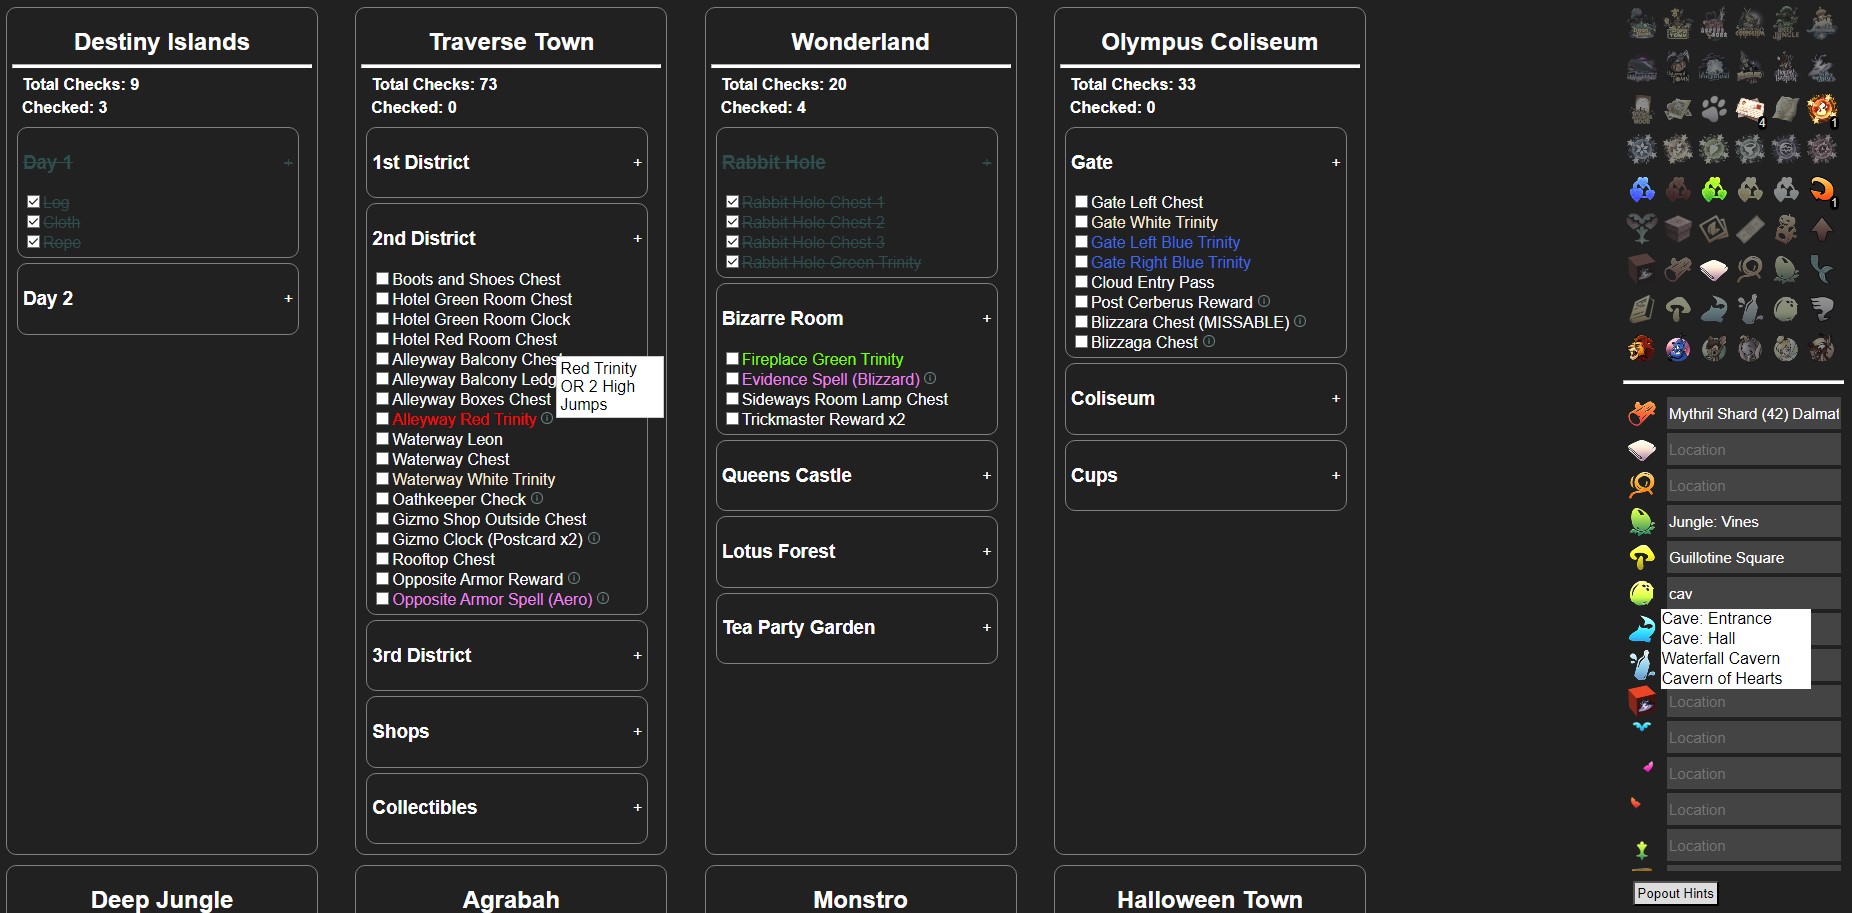Screen dimensions: 1852x913
Task: Expand the Shops section
Action: [x=637, y=731]
